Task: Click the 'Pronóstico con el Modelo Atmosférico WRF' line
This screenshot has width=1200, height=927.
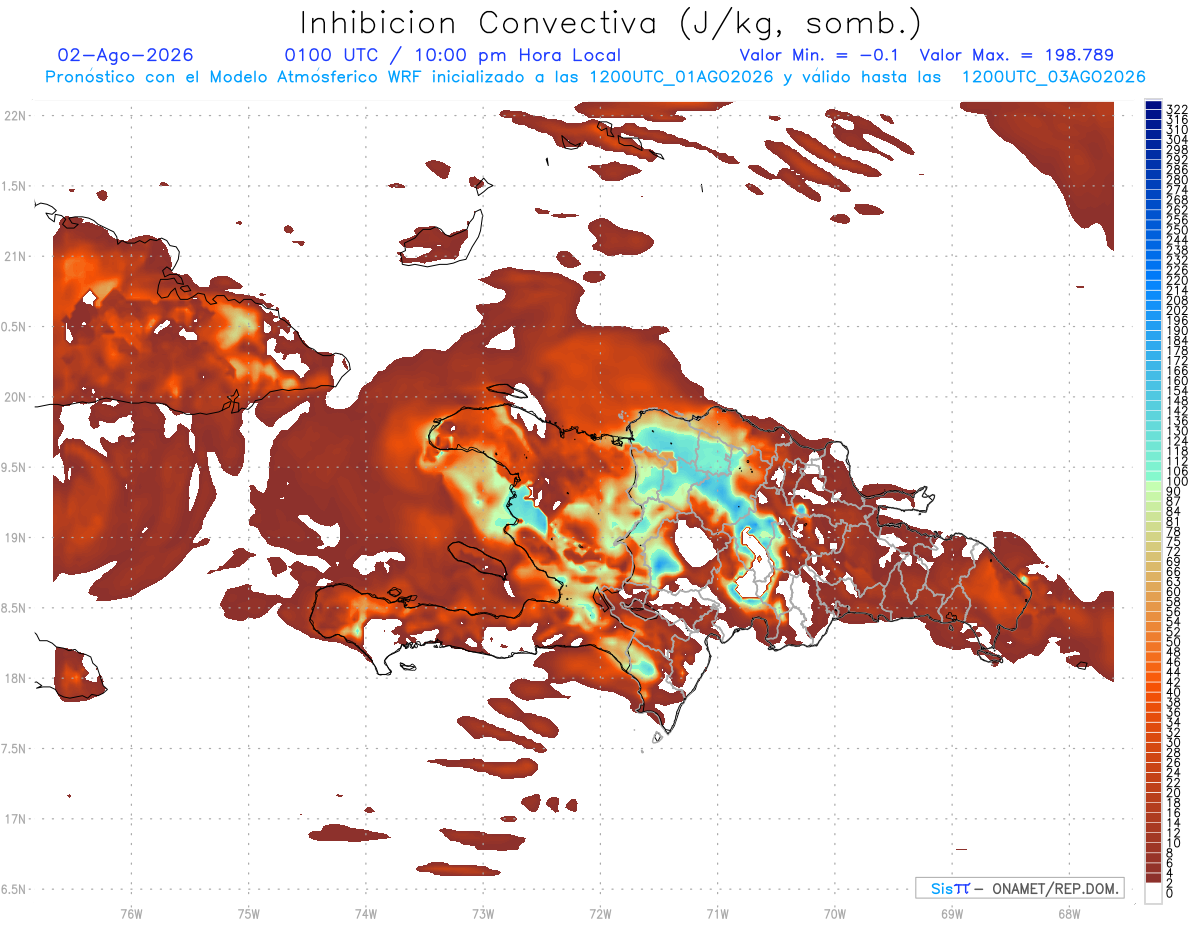Action: click(x=595, y=77)
